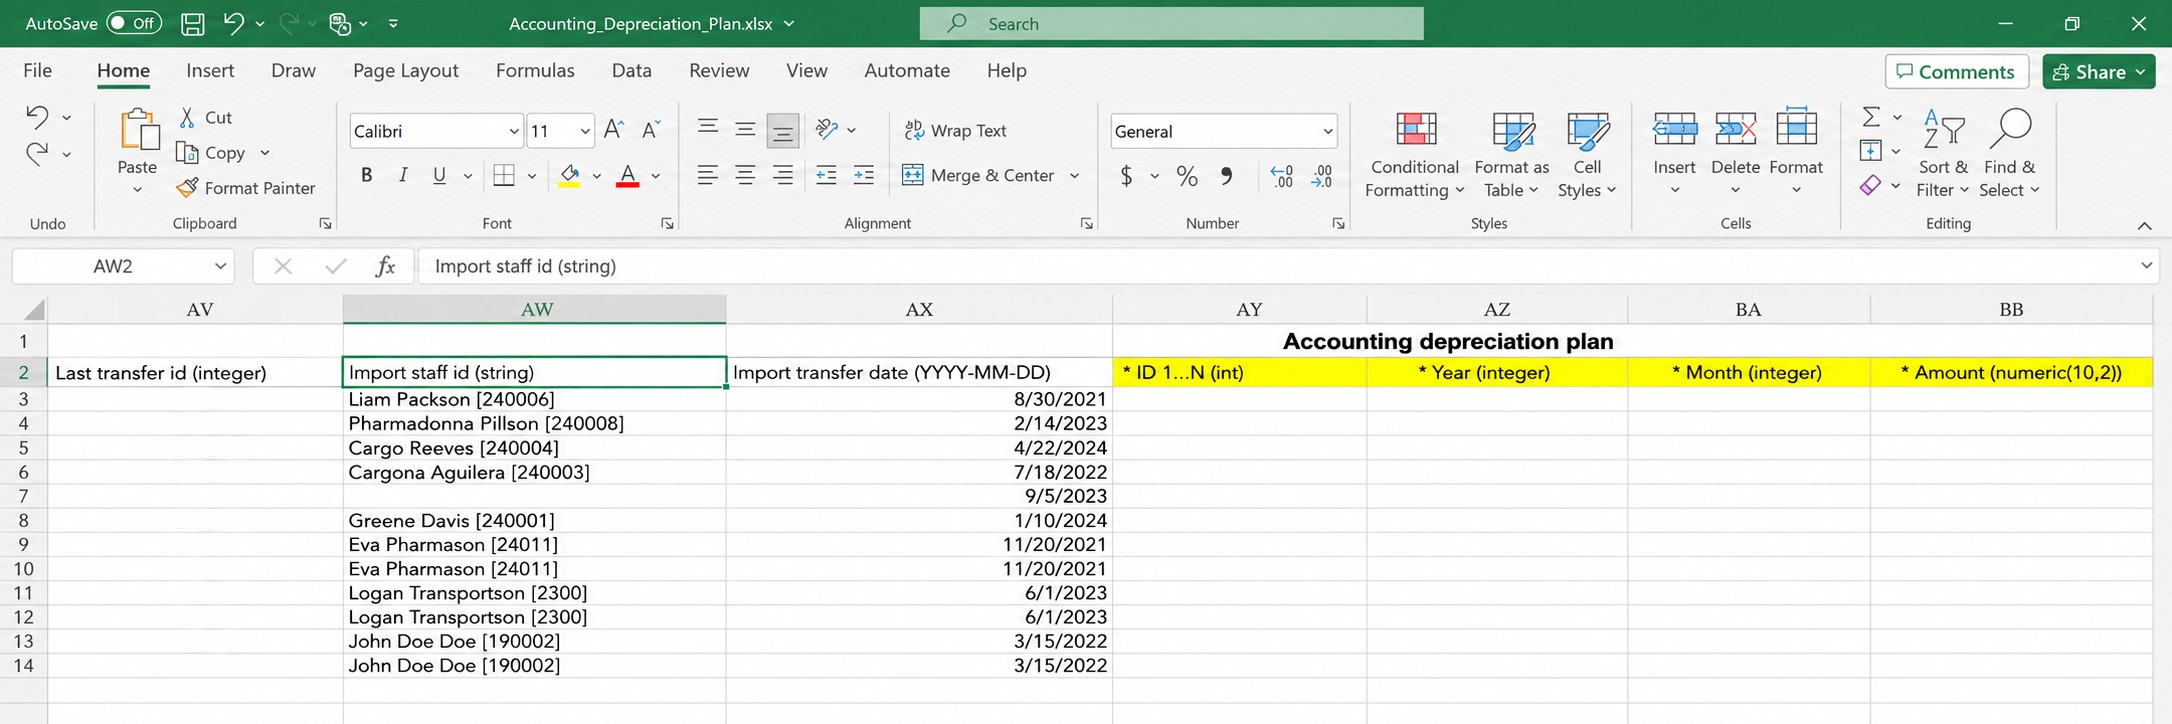The image size is (2172, 724).
Task: Open the Font name dropdown
Action: click(x=514, y=131)
